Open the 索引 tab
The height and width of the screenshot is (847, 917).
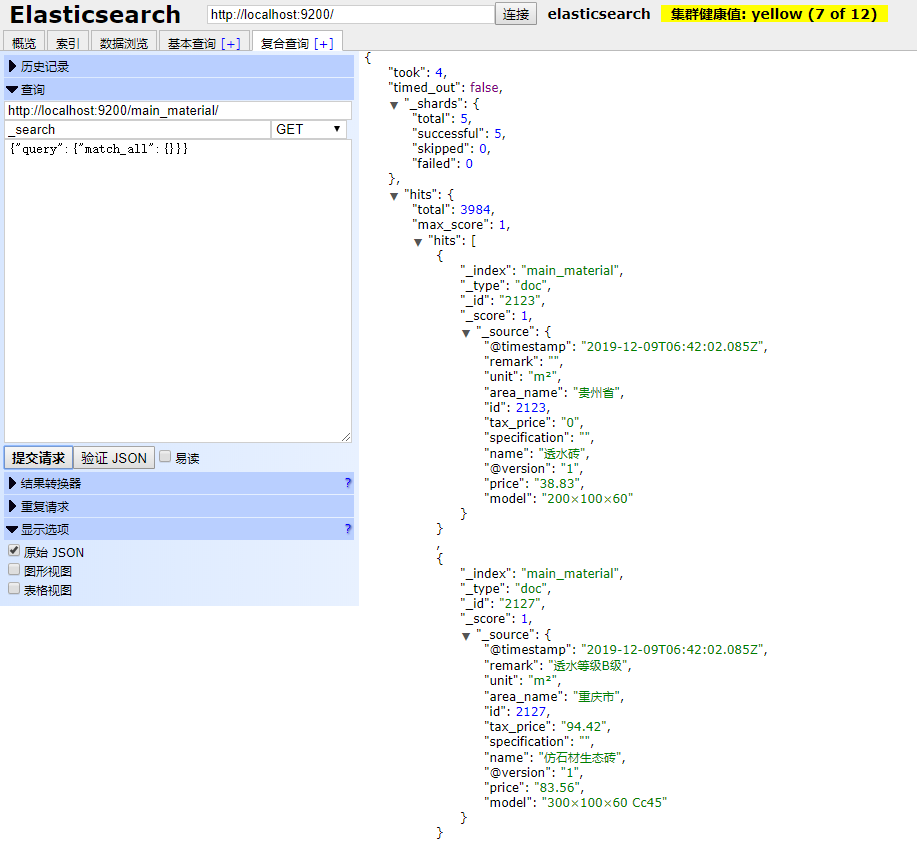pos(67,43)
